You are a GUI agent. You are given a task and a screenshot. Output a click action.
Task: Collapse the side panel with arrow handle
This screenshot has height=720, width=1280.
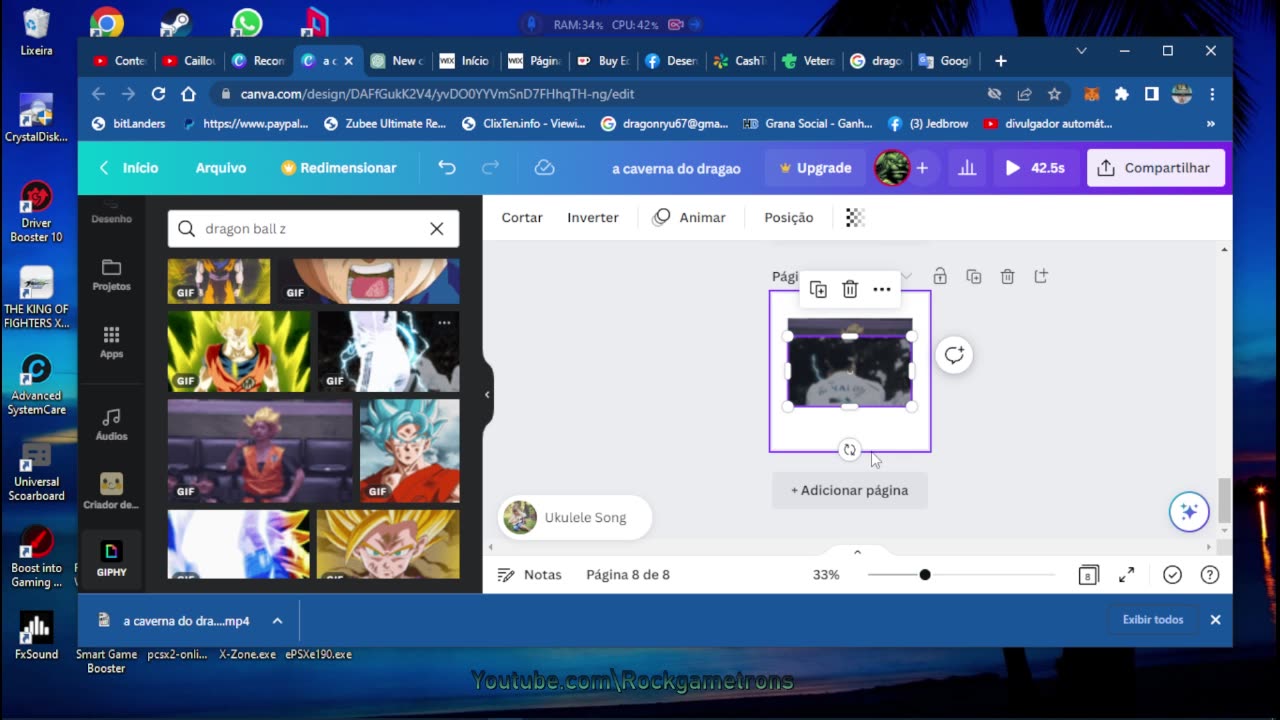(487, 395)
